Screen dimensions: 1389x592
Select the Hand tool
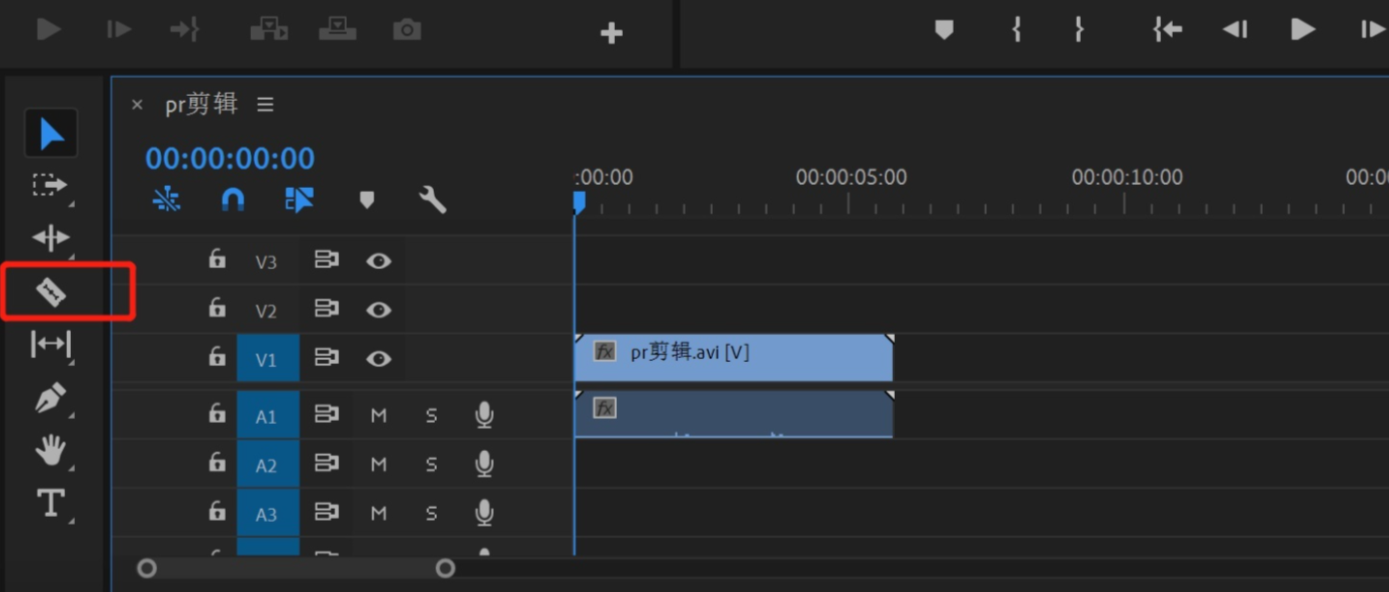click(x=50, y=450)
